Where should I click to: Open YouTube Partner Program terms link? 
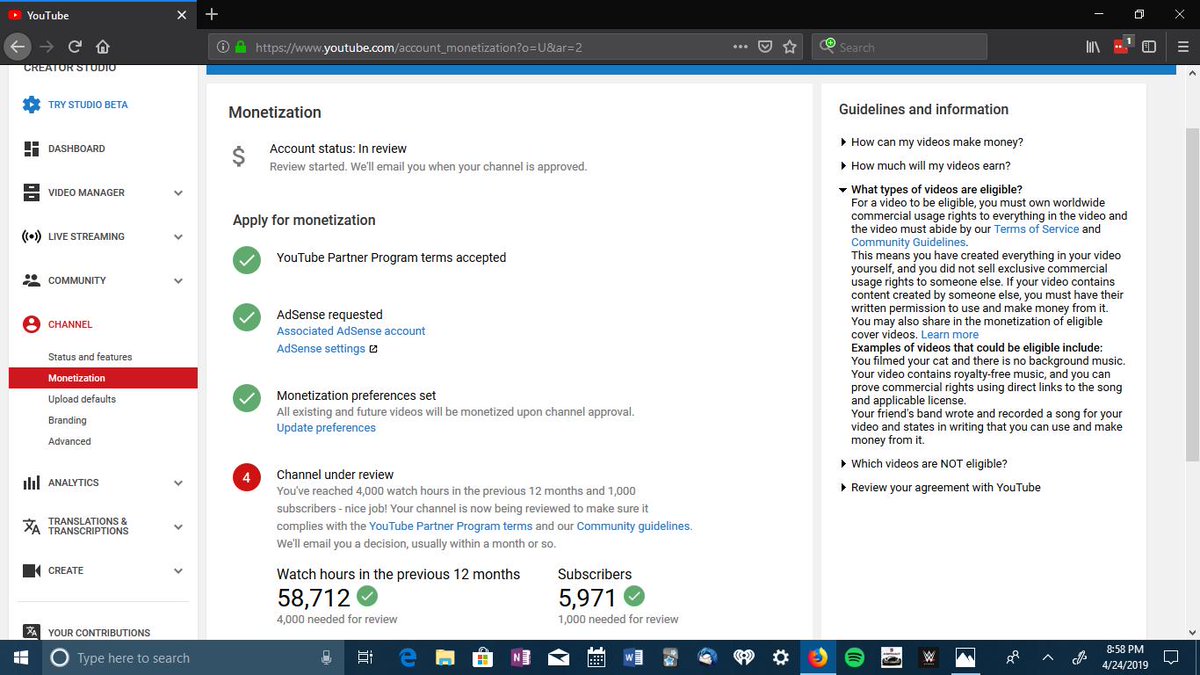pyautogui.click(x=451, y=526)
